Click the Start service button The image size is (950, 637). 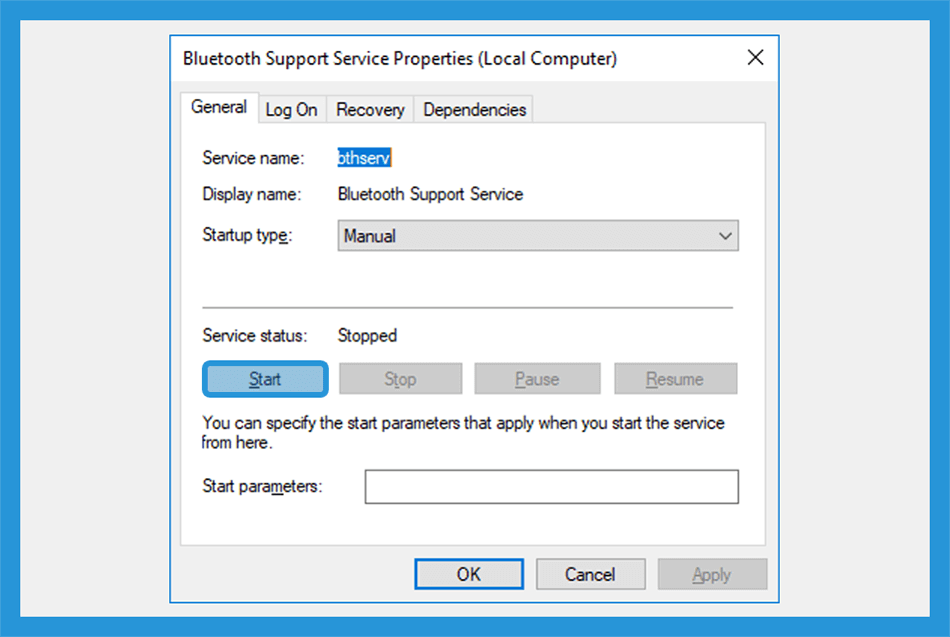pos(265,379)
